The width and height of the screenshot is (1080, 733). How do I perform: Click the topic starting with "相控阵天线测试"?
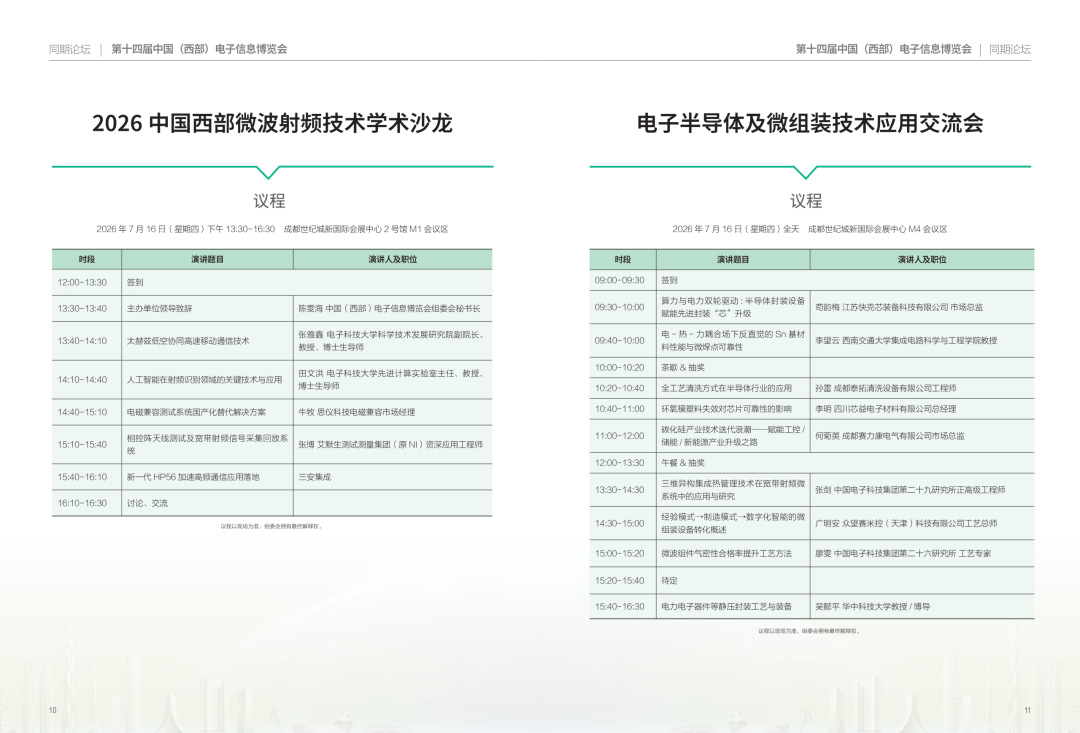(207, 444)
